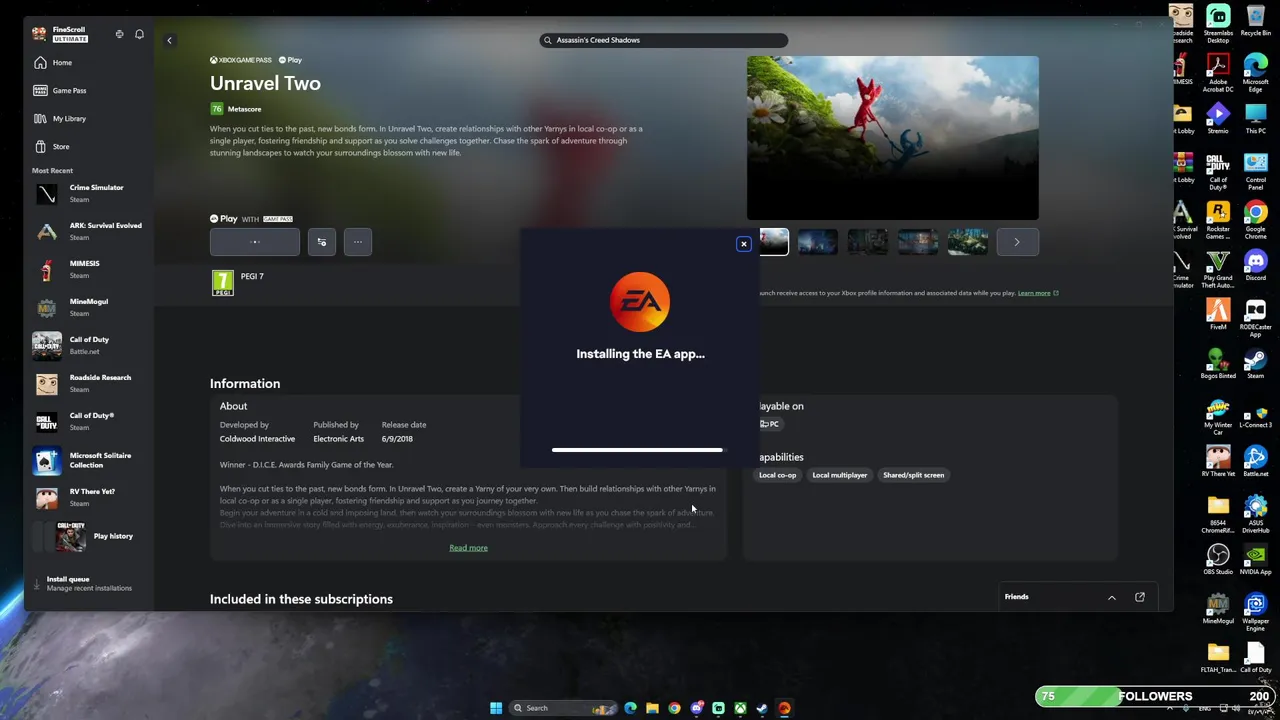Viewport: 1280px width, 720px height.
Task: Select the last screenshot thumbnail before arrow
Action: point(968,242)
